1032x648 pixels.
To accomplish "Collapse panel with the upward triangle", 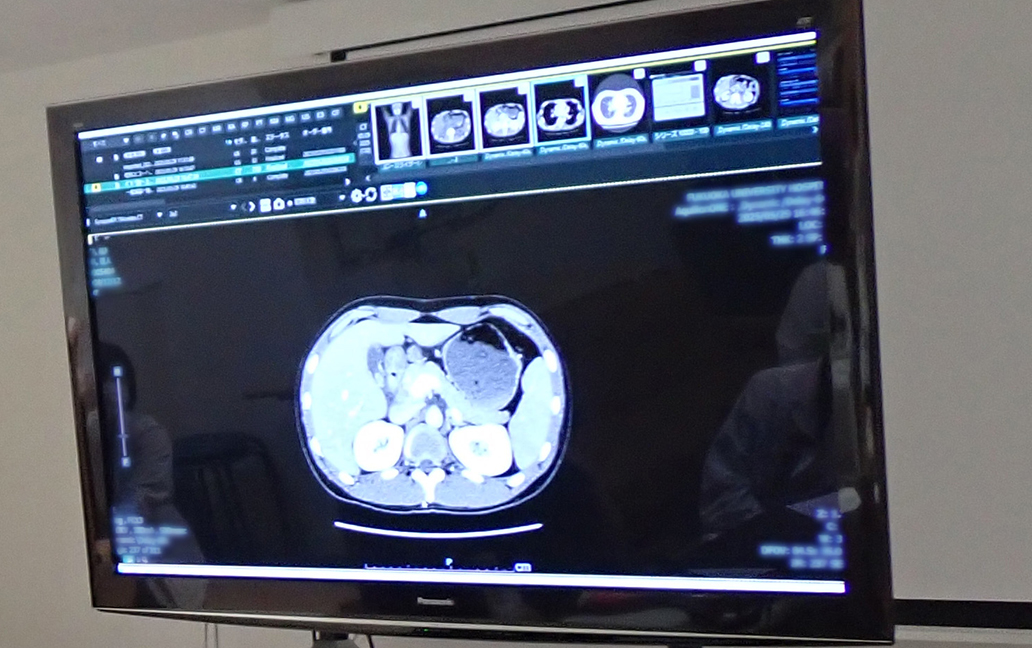I will [x=423, y=213].
